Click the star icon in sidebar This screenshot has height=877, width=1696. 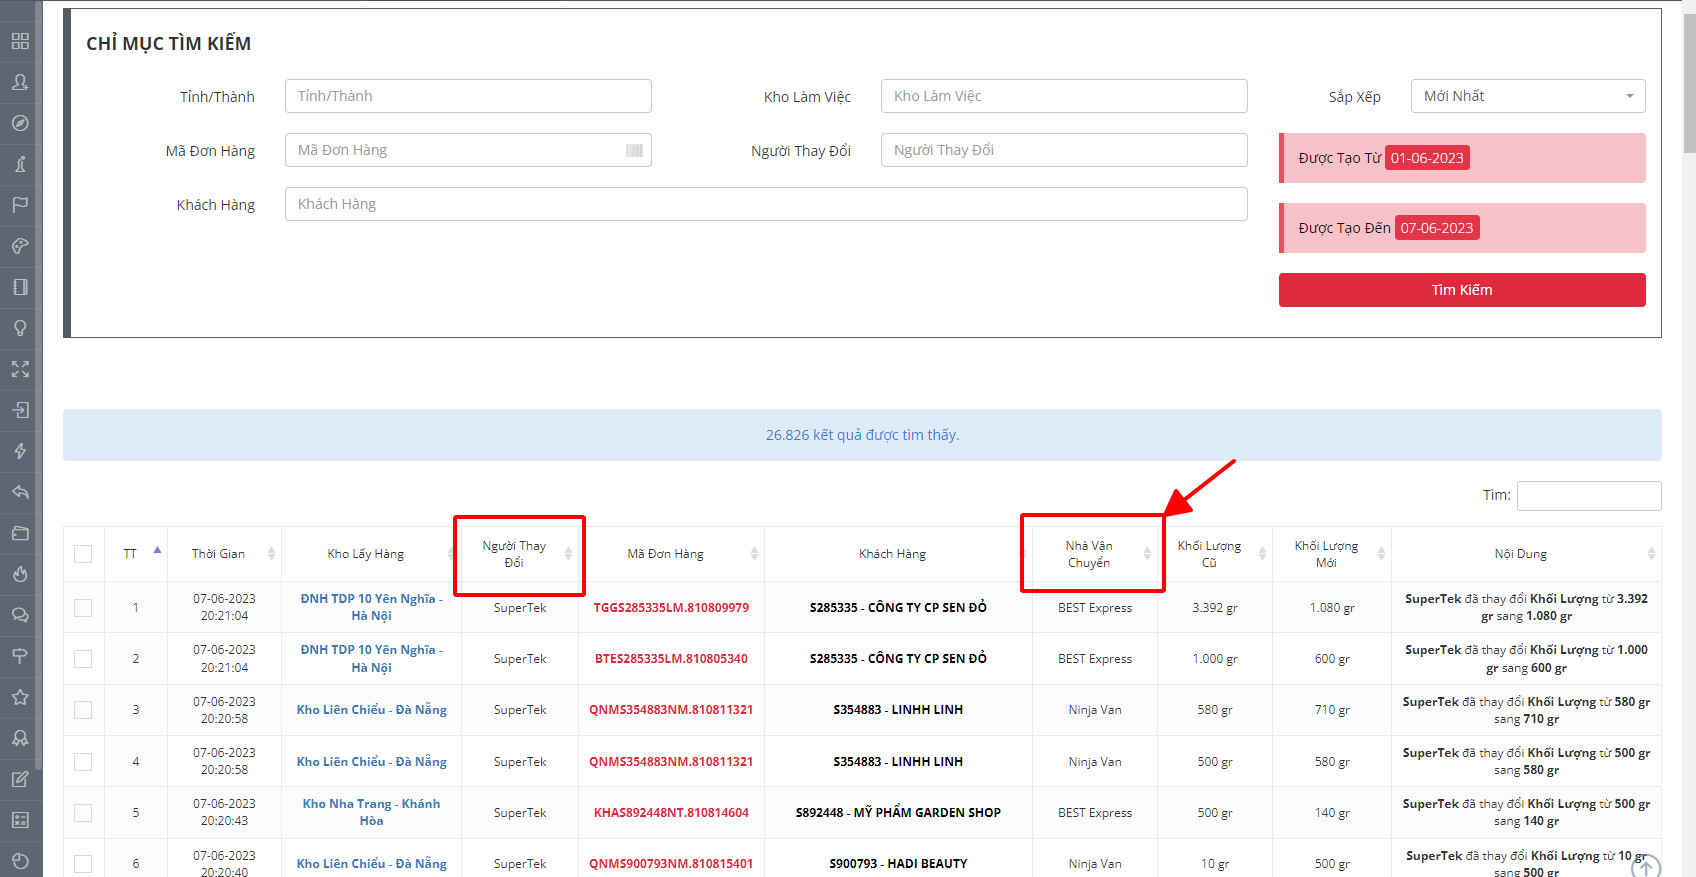pos(20,697)
